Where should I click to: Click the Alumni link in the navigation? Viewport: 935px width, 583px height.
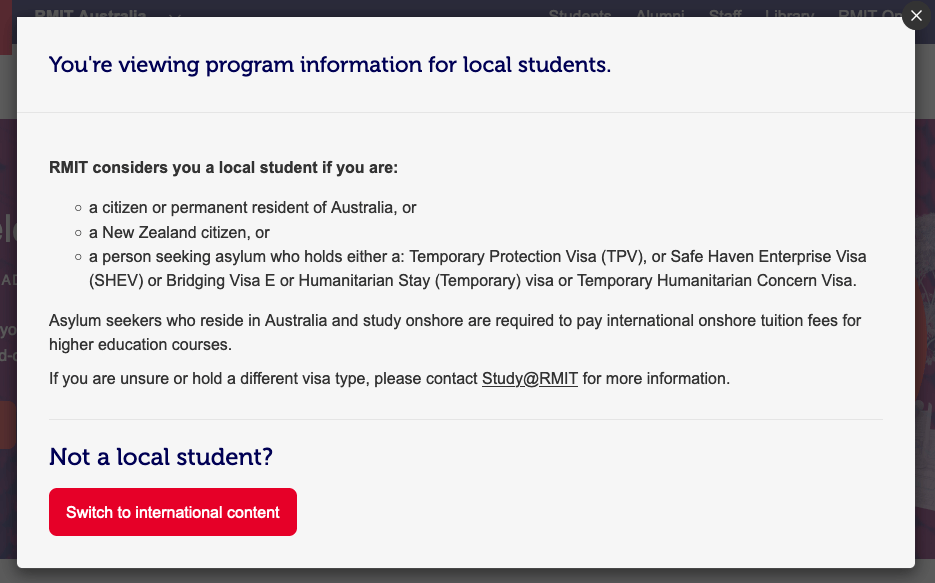[x=660, y=15]
